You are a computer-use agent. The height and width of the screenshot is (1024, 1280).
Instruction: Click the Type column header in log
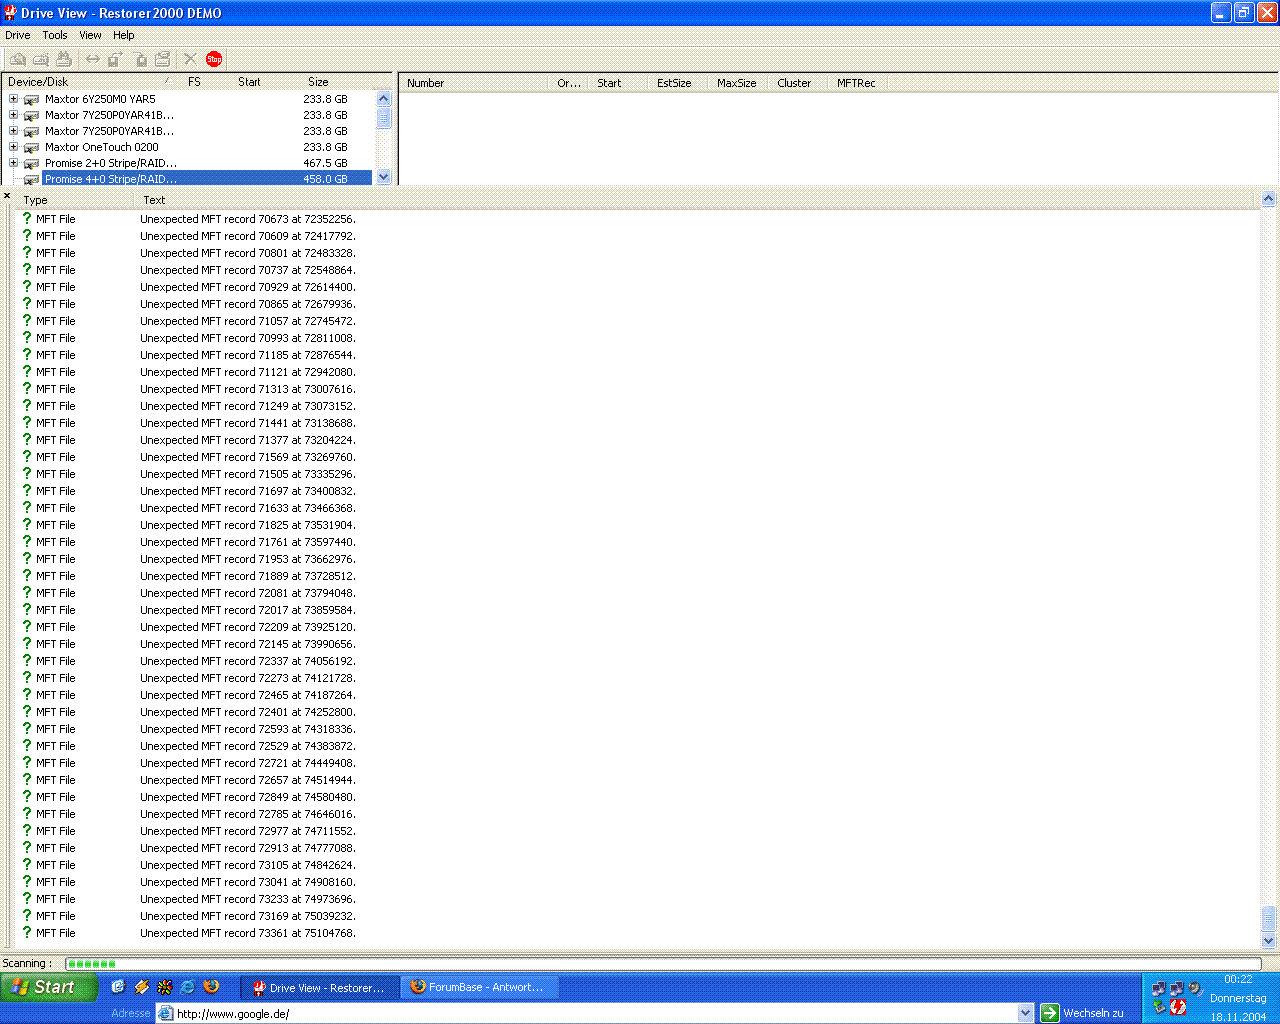pos(76,200)
